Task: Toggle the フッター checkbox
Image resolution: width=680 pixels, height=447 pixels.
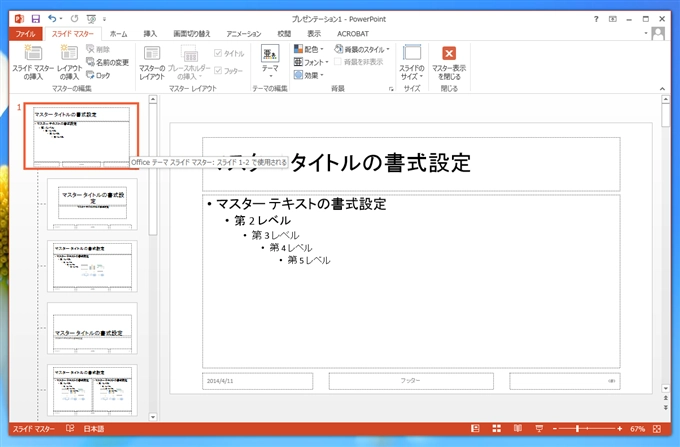Action: click(x=218, y=70)
